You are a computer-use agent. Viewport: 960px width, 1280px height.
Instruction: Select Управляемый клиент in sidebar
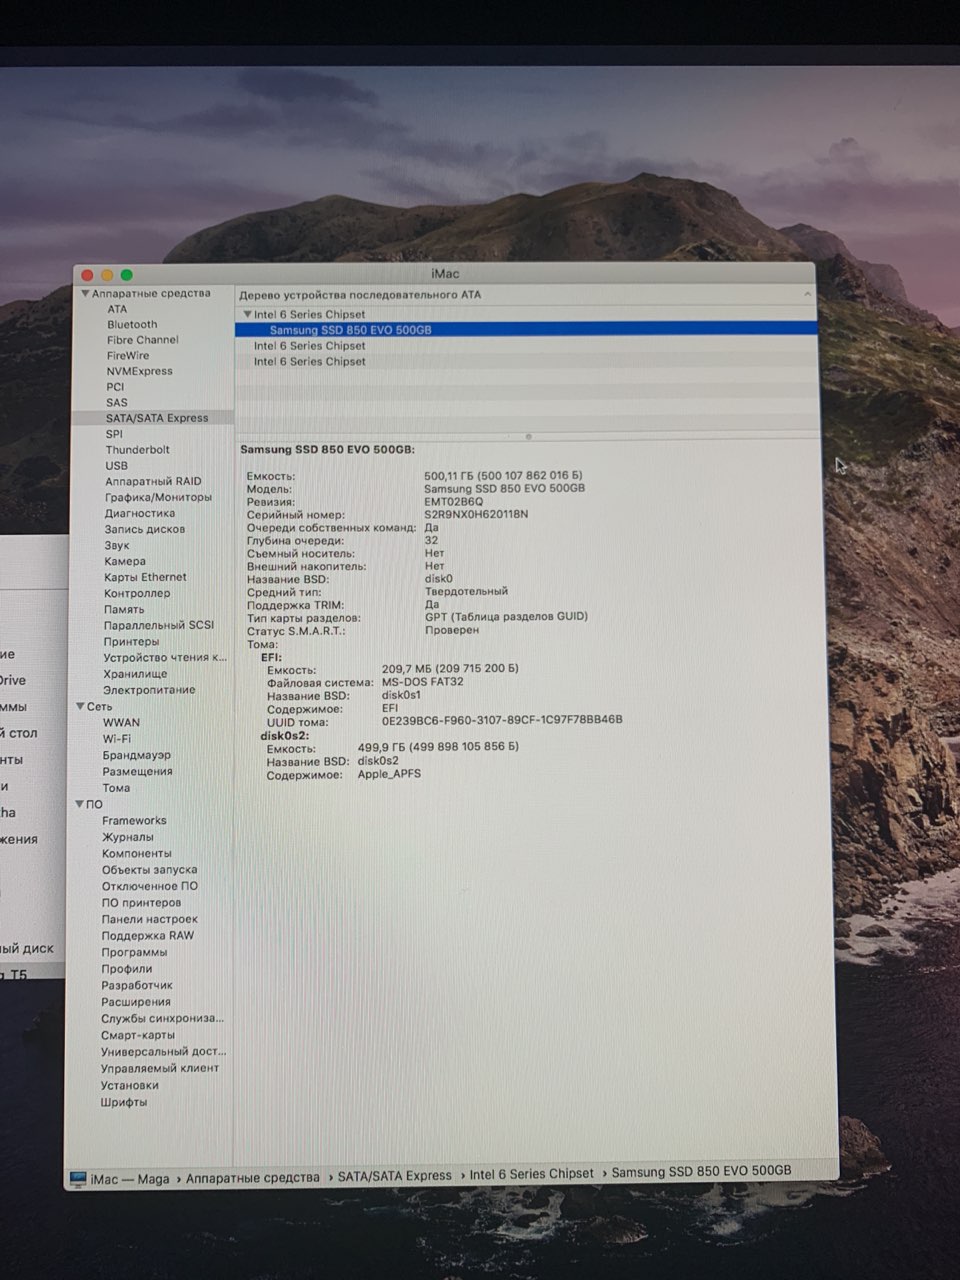click(x=159, y=1068)
